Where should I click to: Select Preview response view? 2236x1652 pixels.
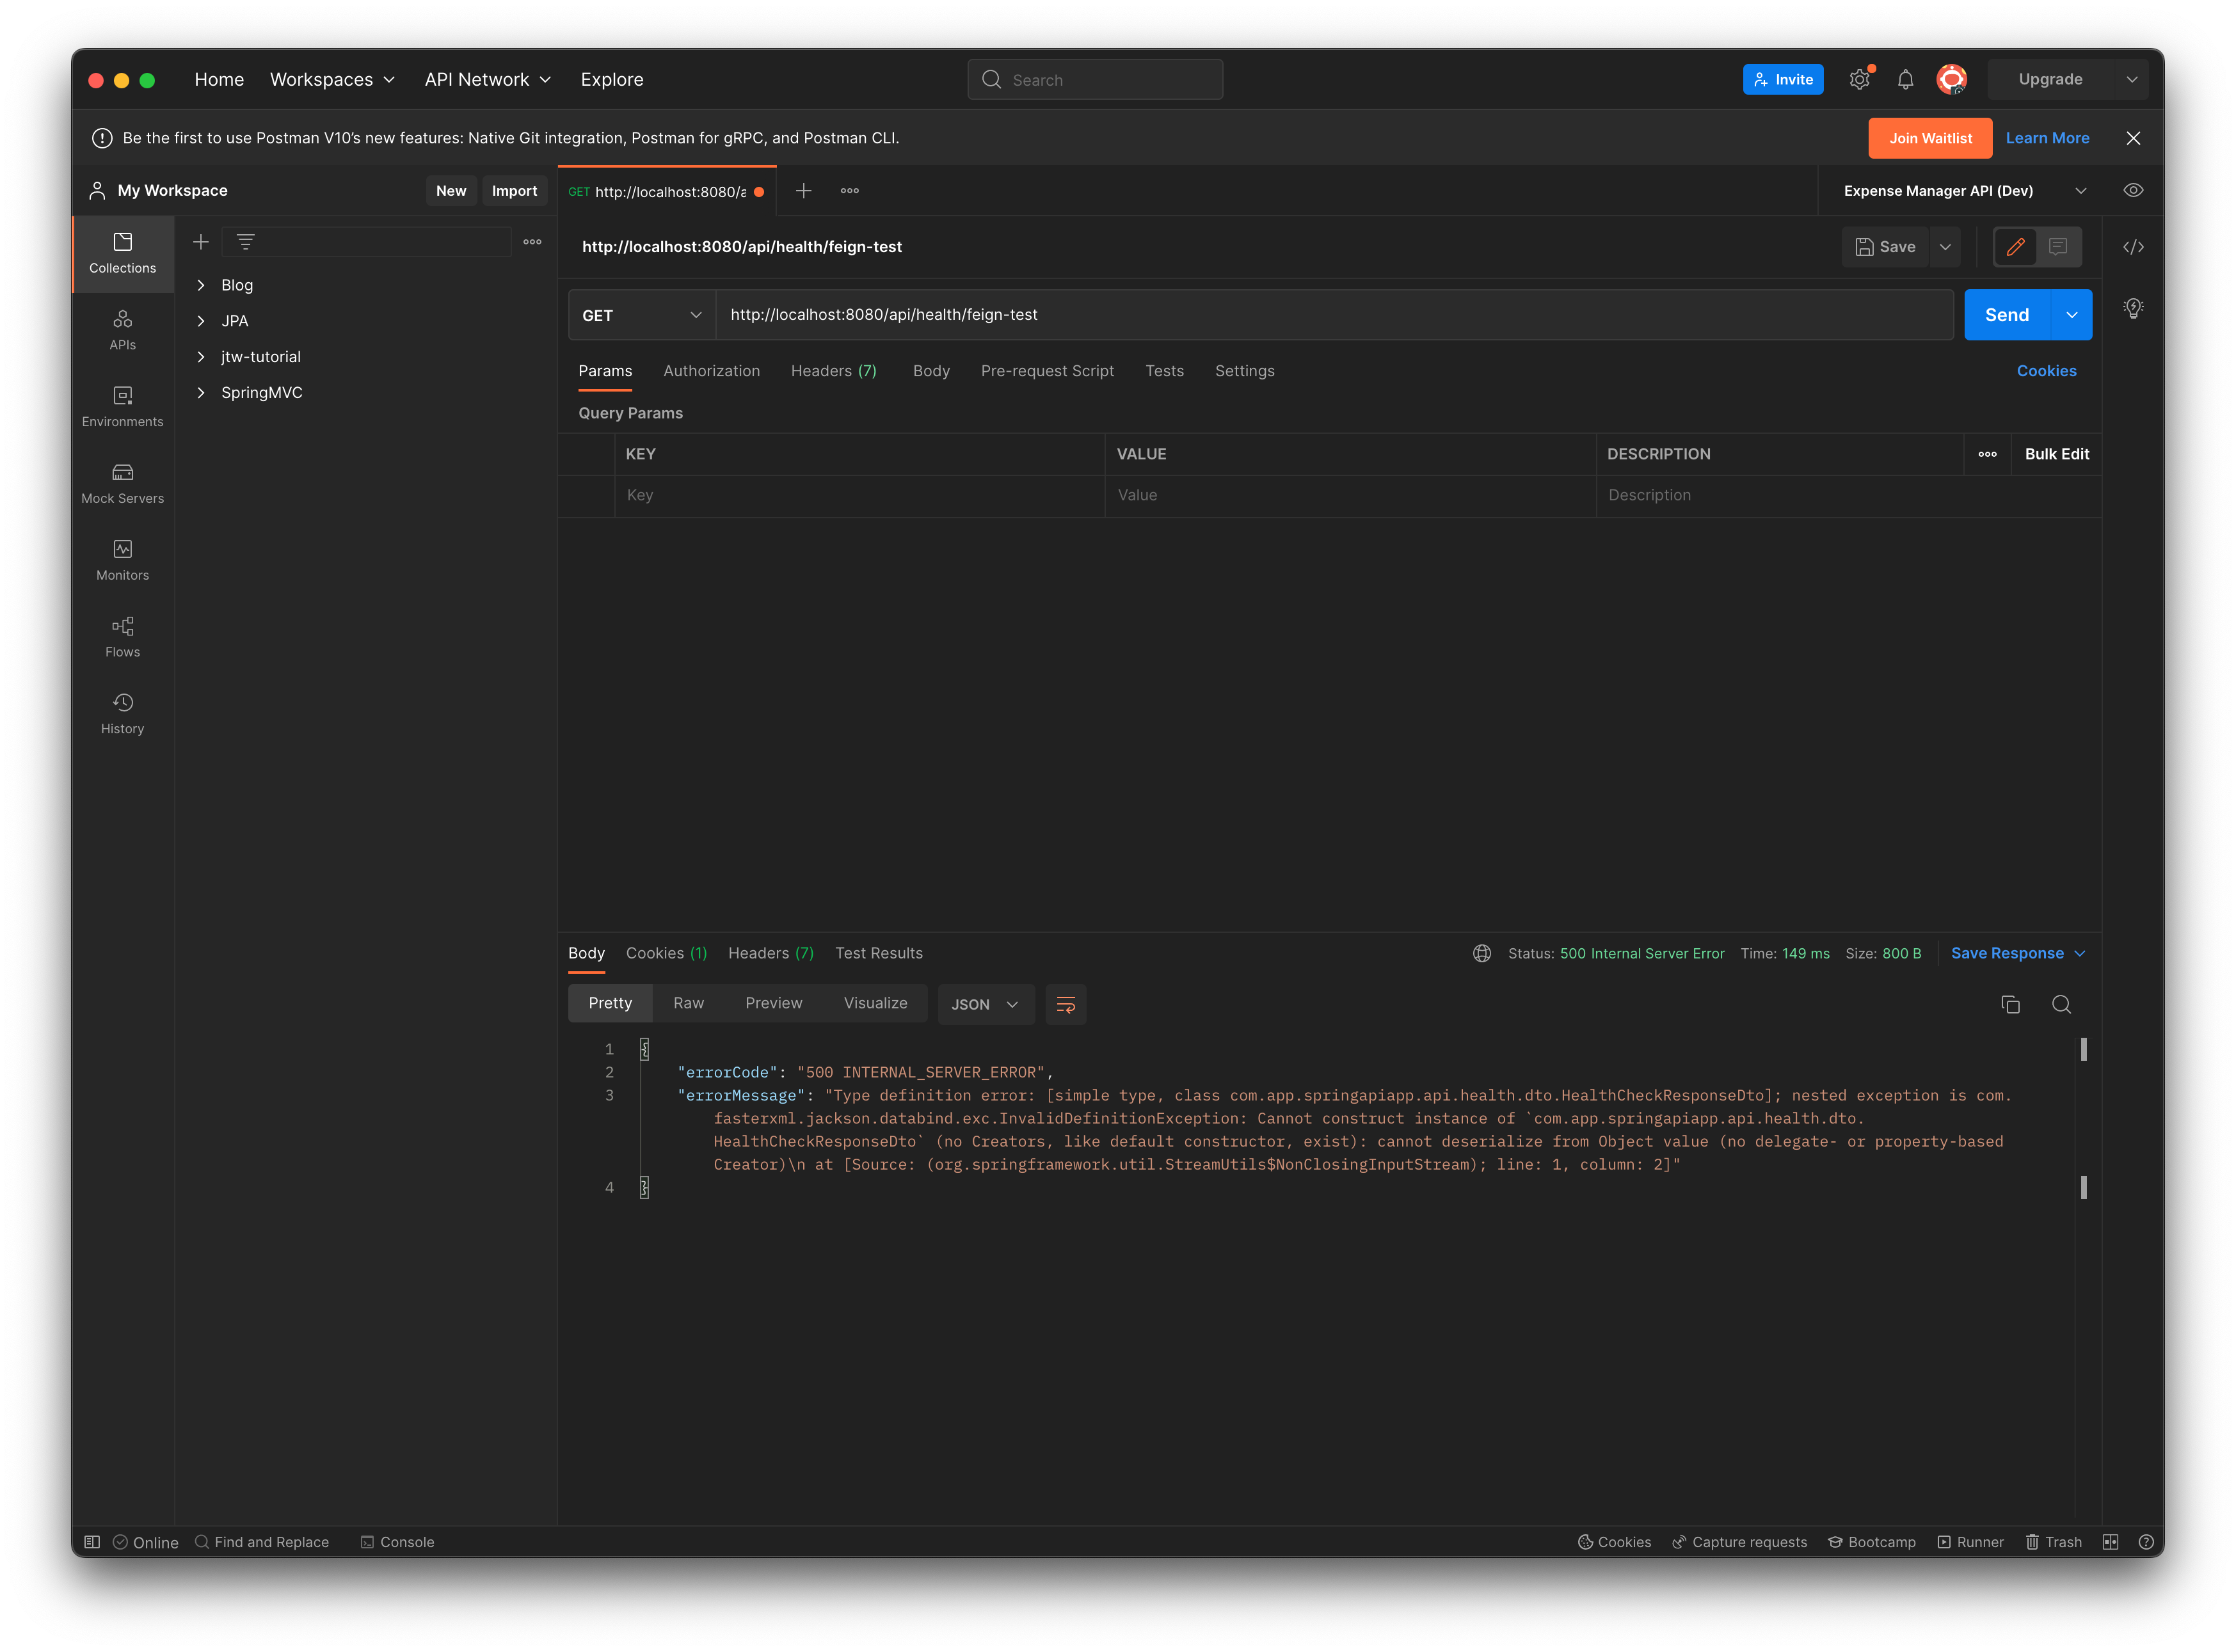tap(773, 1004)
